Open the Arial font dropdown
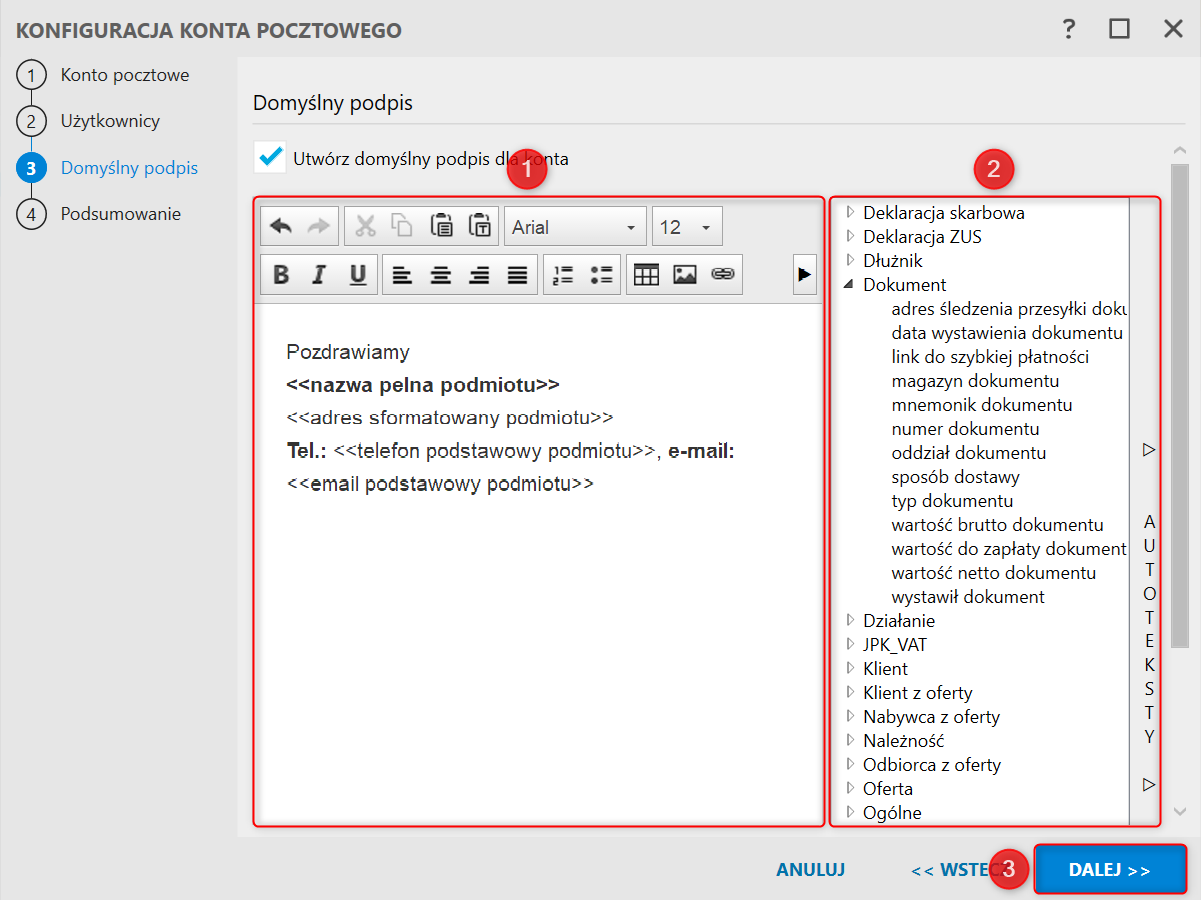The width and height of the screenshot is (1201, 900). pyautogui.click(x=575, y=227)
